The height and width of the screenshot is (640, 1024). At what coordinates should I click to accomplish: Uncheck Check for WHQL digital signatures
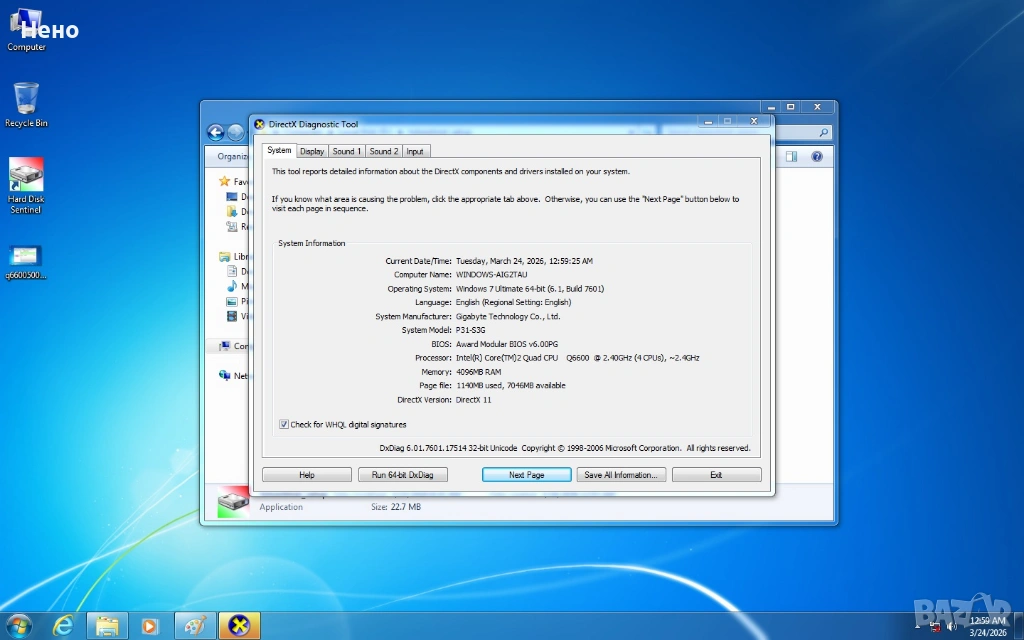(284, 424)
